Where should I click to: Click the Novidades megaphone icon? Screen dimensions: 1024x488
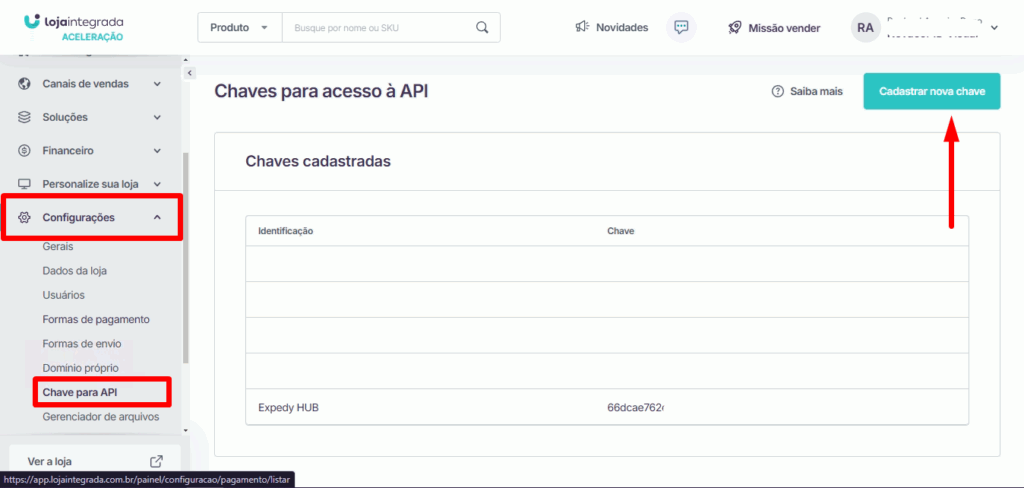[582, 27]
